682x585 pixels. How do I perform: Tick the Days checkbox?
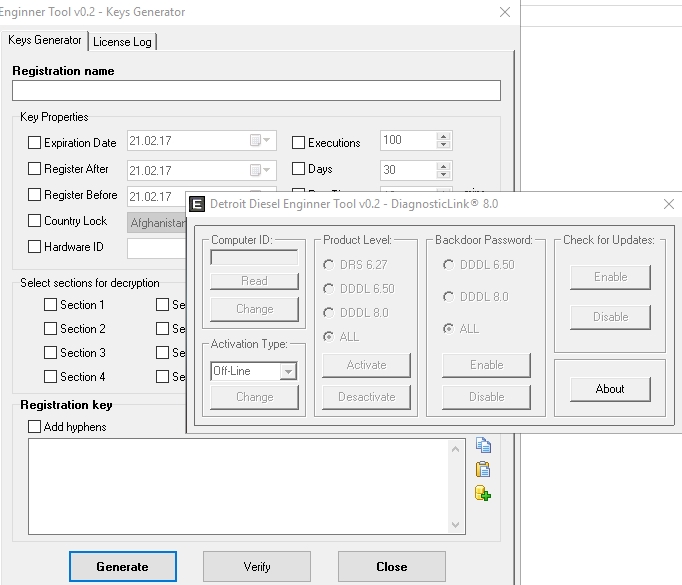pyautogui.click(x=298, y=168)
